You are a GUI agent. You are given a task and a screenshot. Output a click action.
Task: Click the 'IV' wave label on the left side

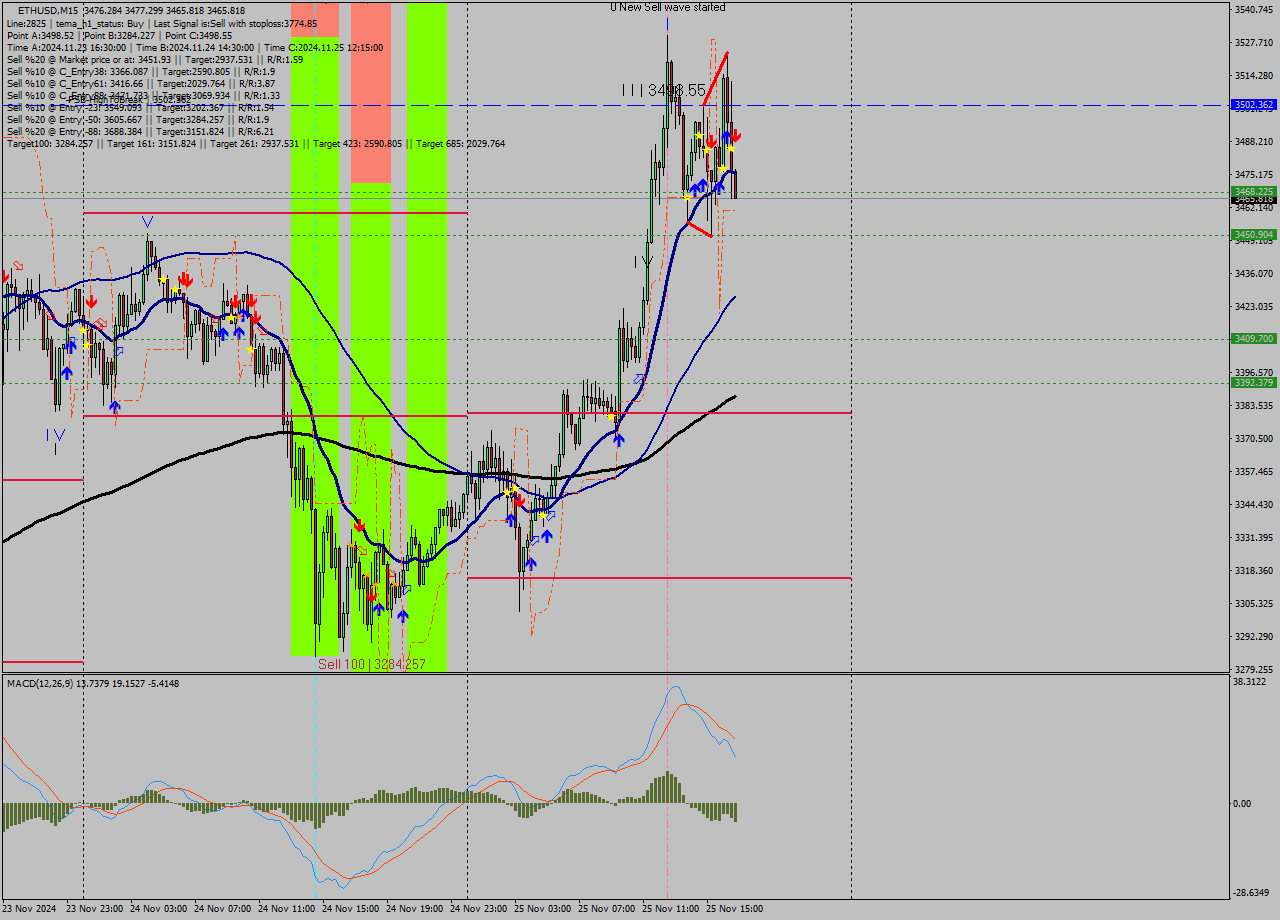55,433
